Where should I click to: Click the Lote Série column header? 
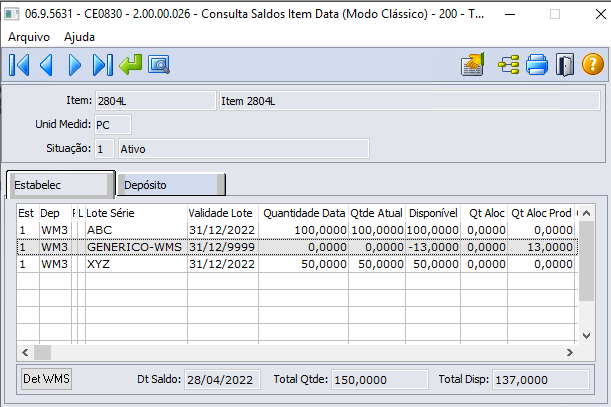tap(136, 213)
